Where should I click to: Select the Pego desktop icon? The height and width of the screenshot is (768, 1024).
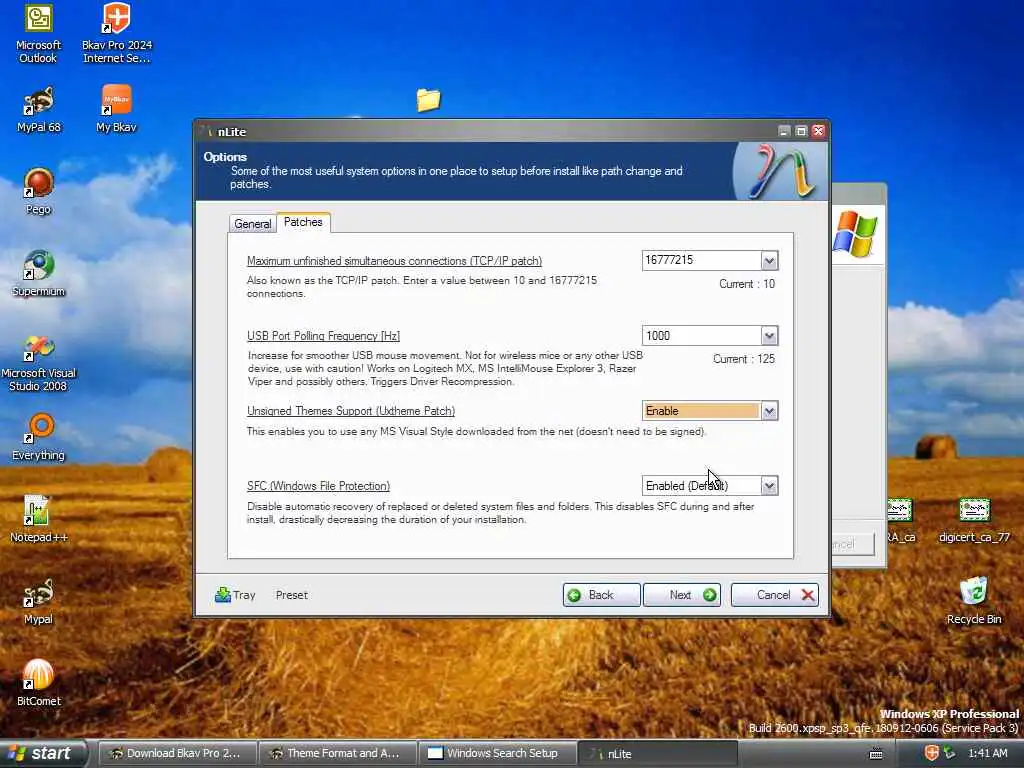pyautogui.click(x=39, y=191)
